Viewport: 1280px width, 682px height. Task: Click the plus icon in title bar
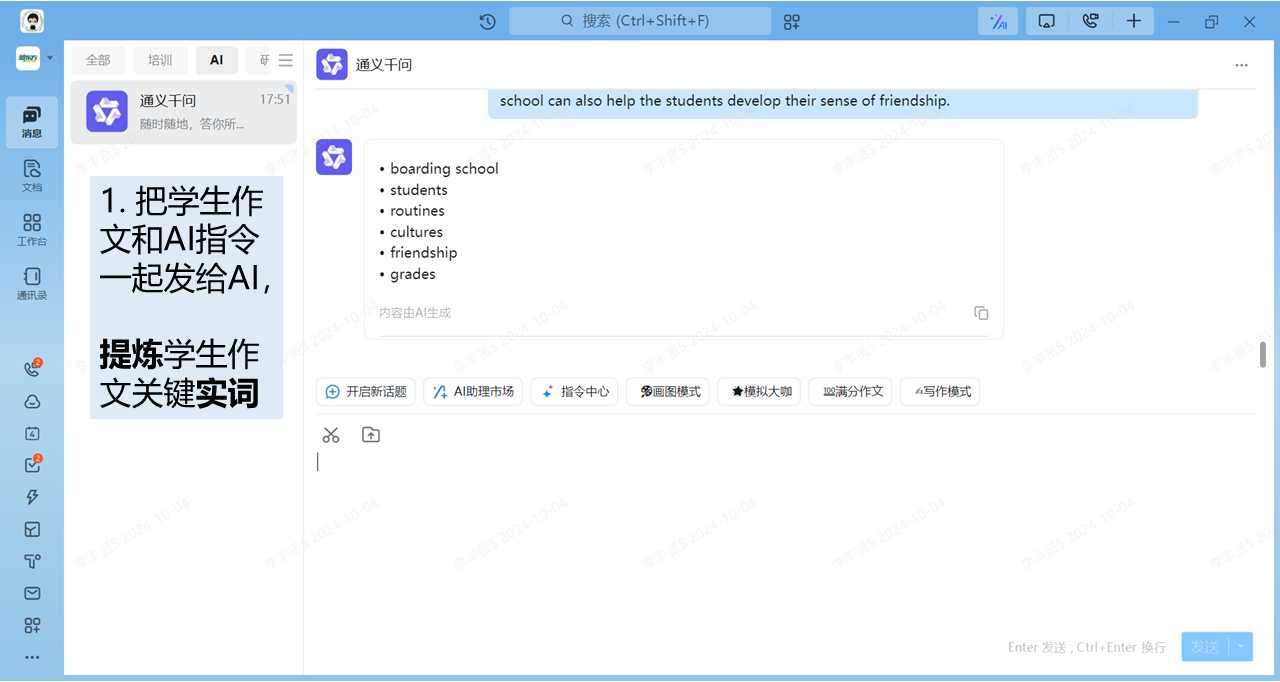coord(1133,21)
